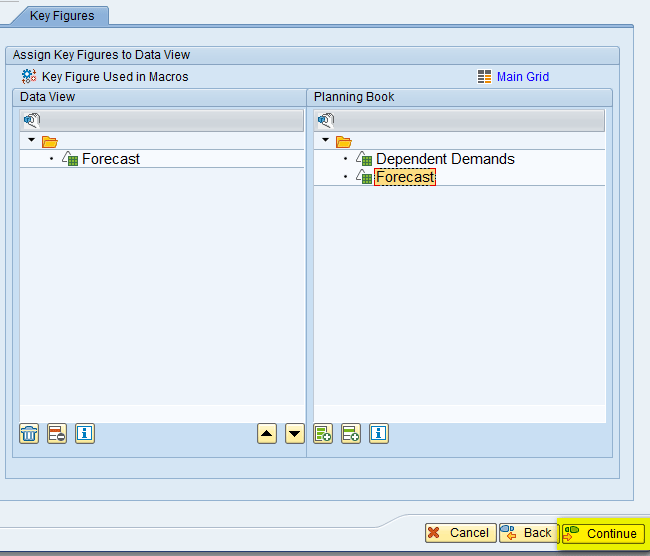Click the Planning Book Forecast key figure icon

(364, 177)
